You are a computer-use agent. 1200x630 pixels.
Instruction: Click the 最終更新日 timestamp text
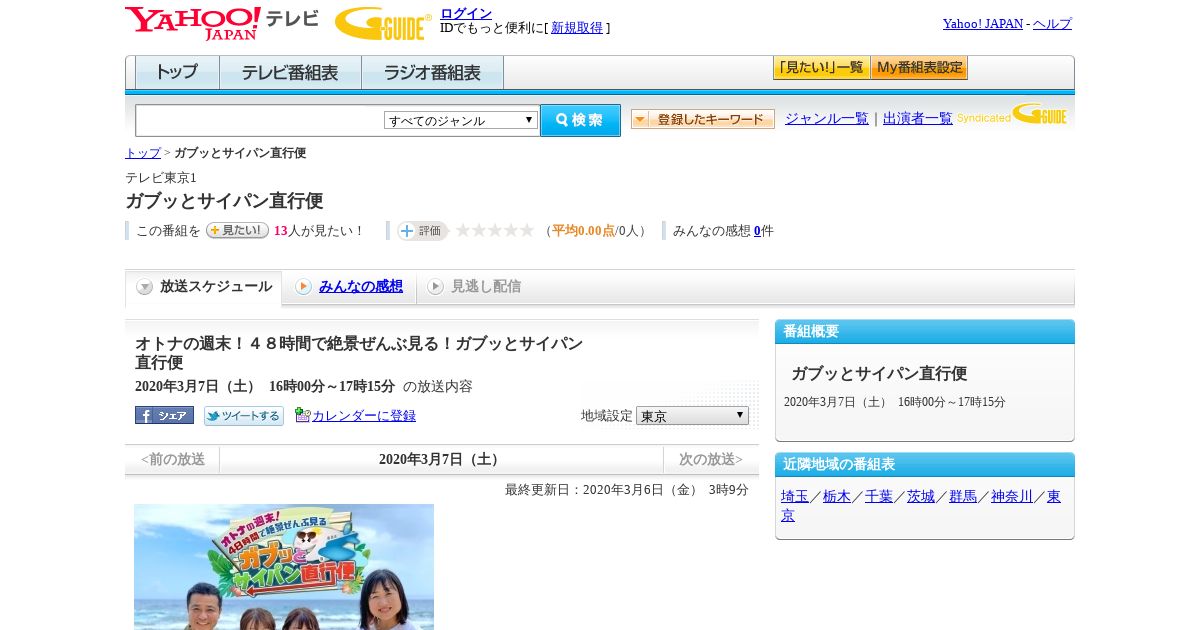tap(627, 490)
